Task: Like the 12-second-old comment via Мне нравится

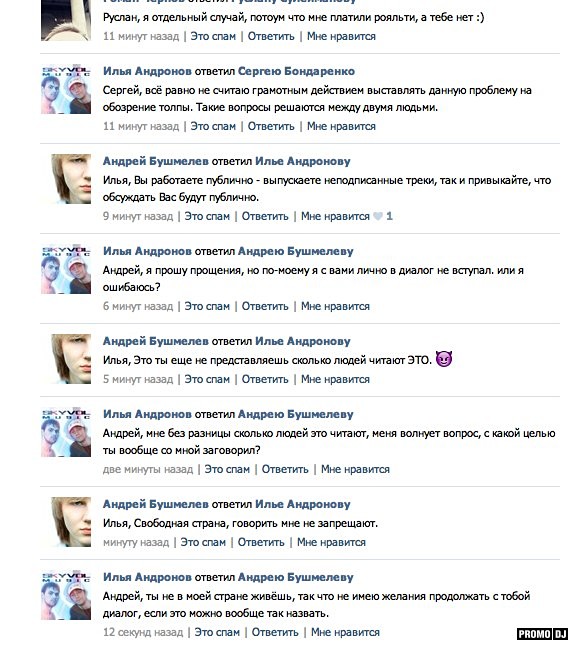Action: [345, 632]
